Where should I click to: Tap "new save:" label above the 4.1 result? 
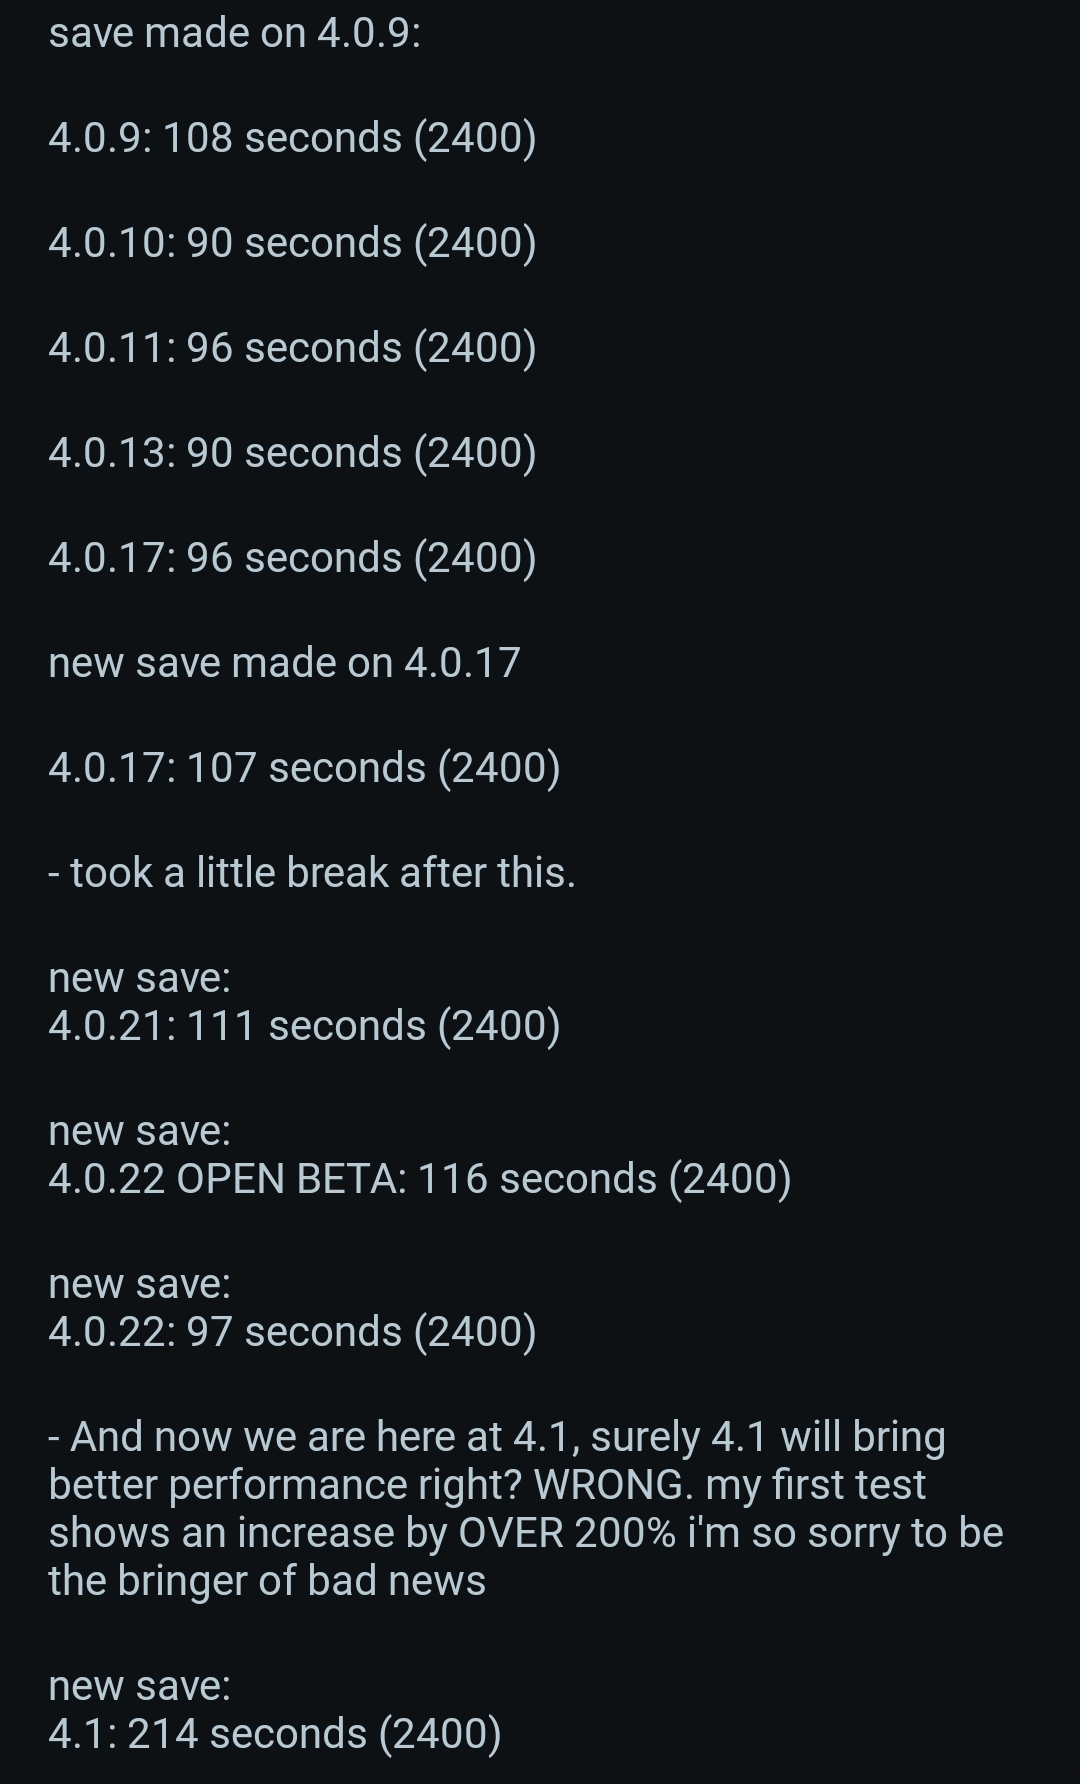point(139,1686)
